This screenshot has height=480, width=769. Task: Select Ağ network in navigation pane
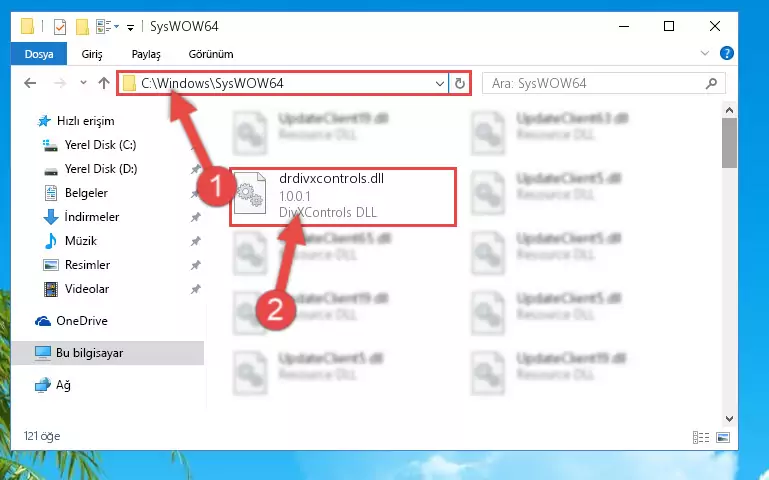[63, 385]
